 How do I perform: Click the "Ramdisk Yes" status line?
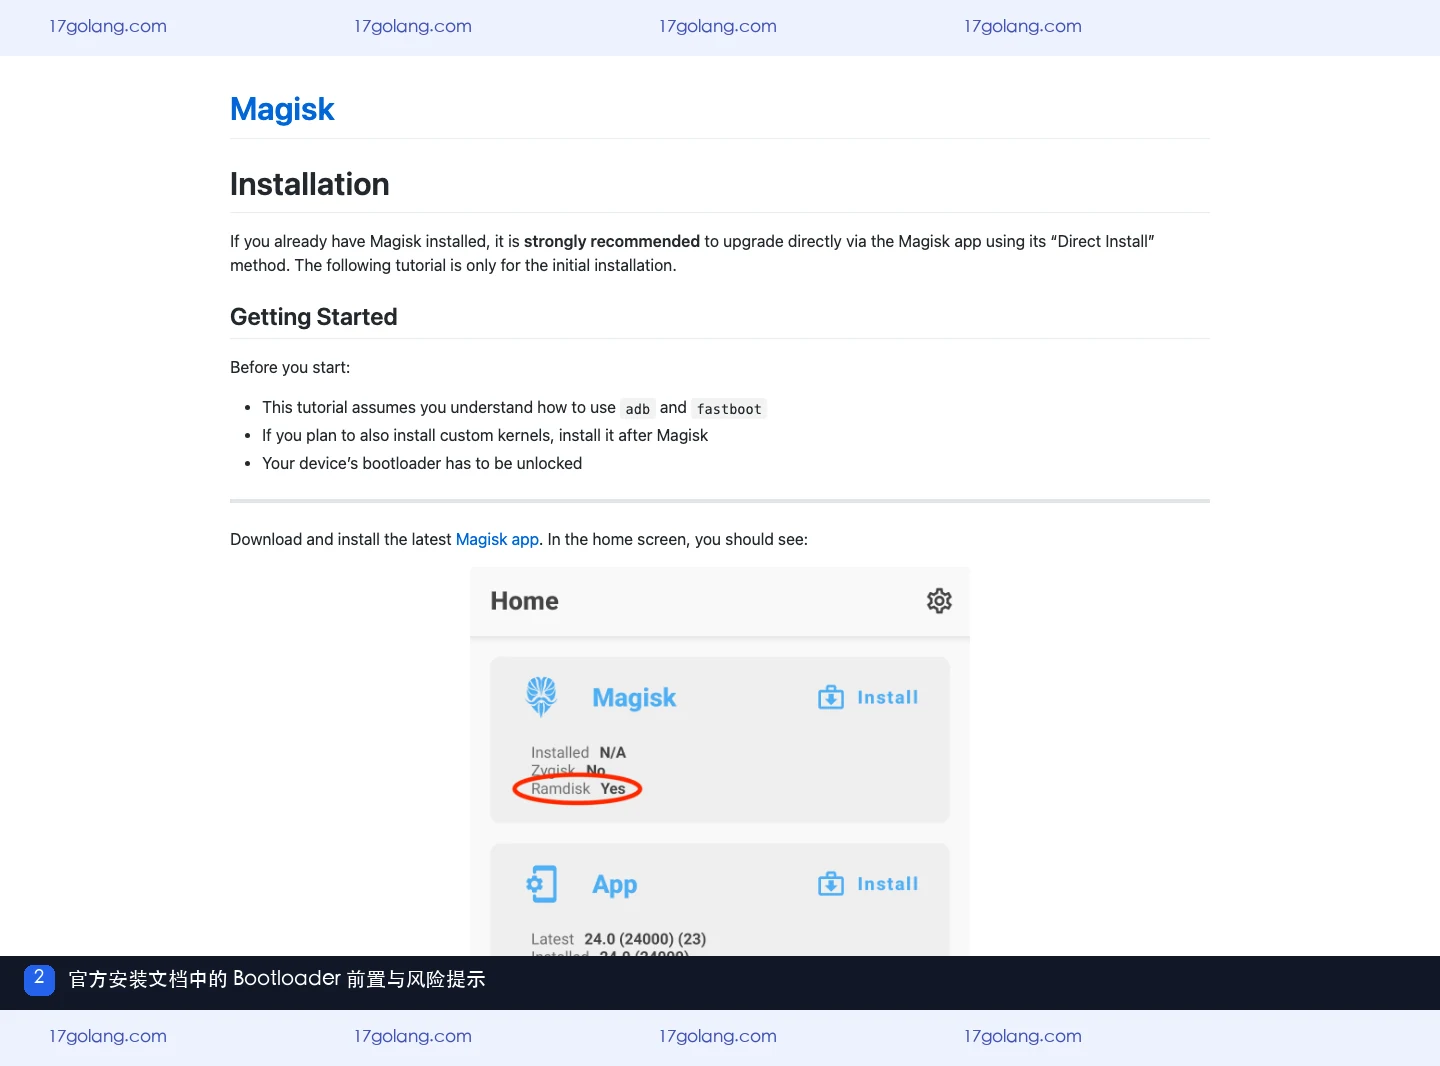tap(578, 789)
